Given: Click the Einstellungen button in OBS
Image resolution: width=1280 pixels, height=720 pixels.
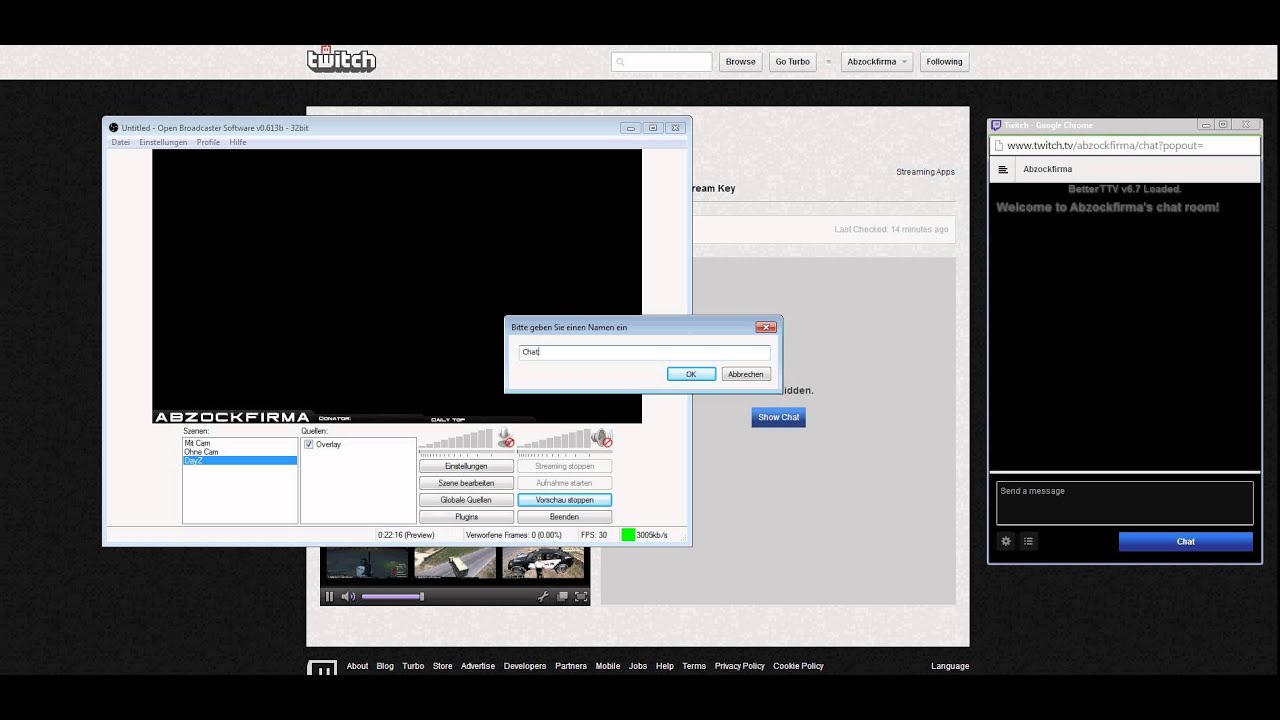Looking at the screenshot, I should pyautogui.click(x=466, y=466).
